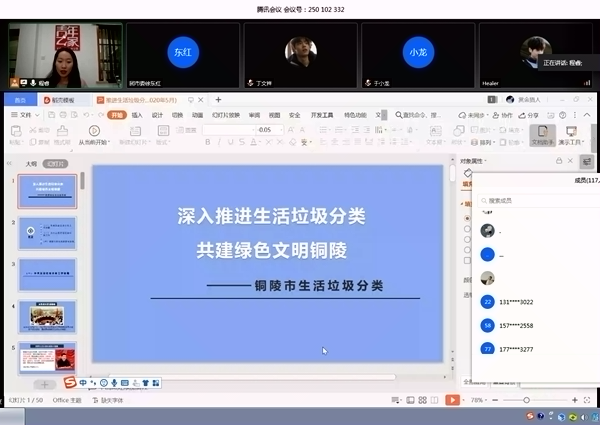
Task: Add new slide with plus button
Action: 44,384
